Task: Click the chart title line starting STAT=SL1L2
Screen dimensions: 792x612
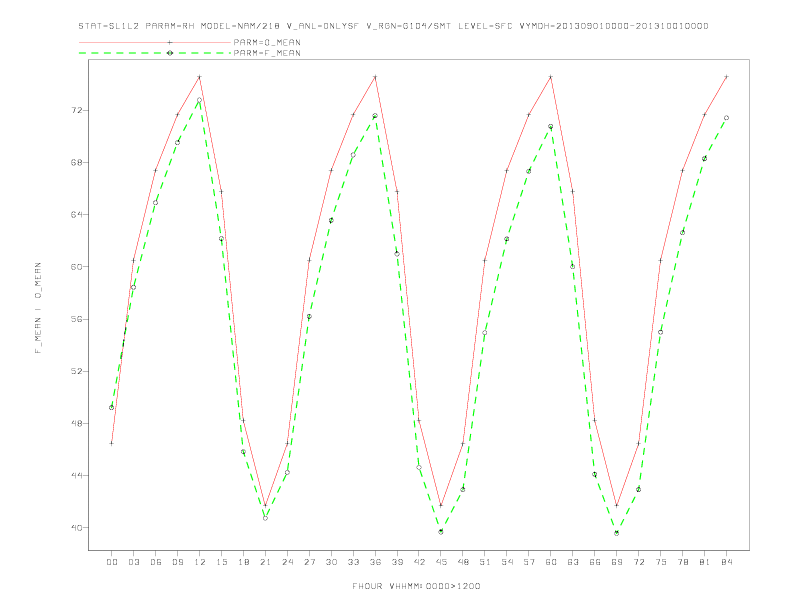Action: pyautogui.click(x=393, y=26)
